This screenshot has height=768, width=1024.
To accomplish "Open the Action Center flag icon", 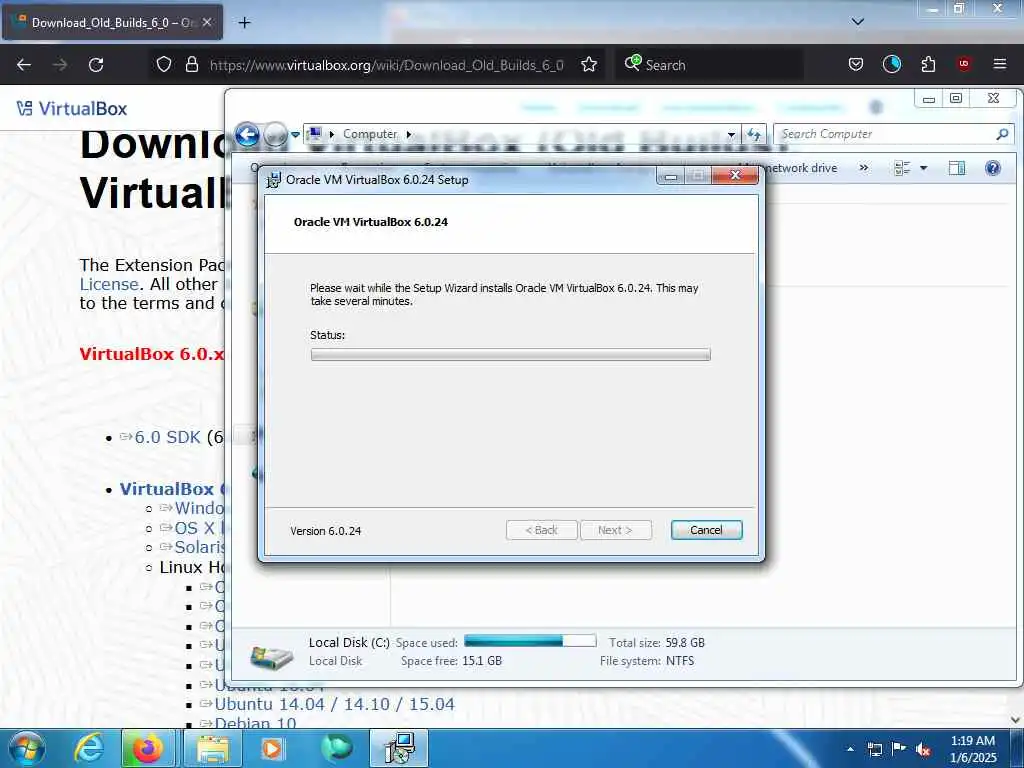I will (899, 749).
